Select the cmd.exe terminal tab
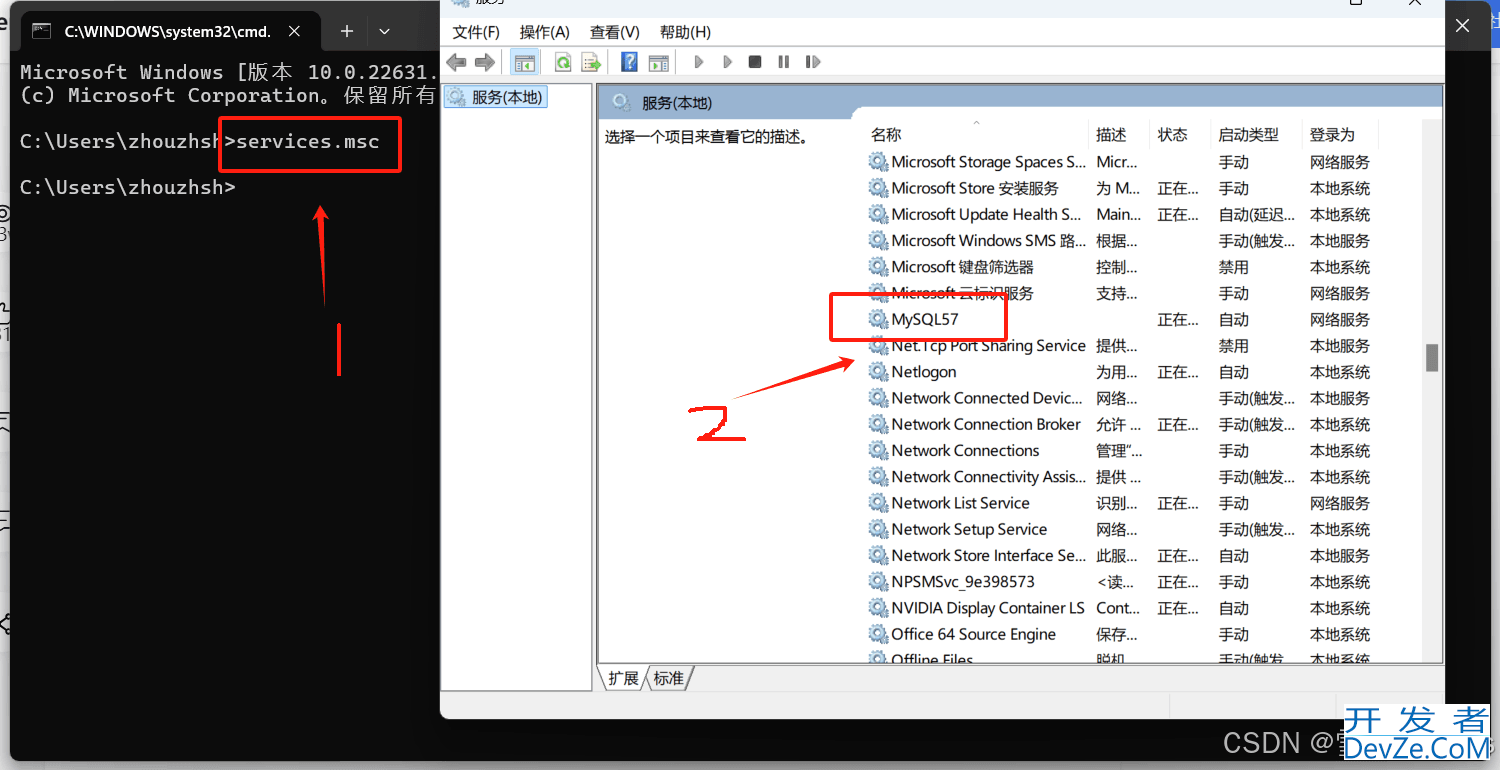 point(168,31)
